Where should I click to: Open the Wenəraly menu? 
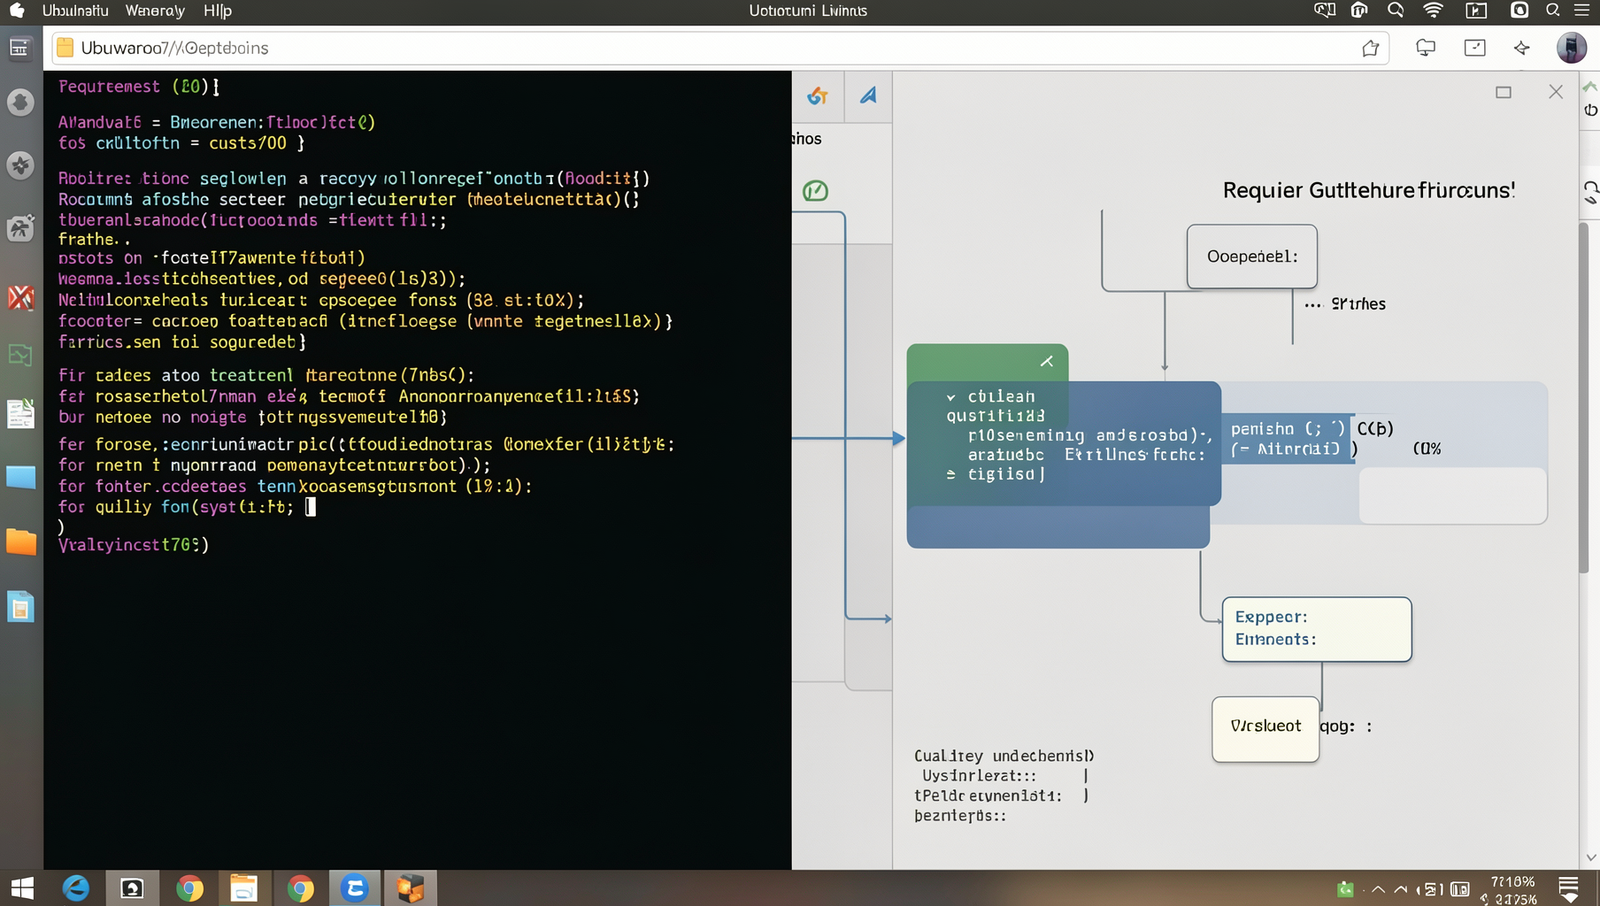tap(155, 11)
